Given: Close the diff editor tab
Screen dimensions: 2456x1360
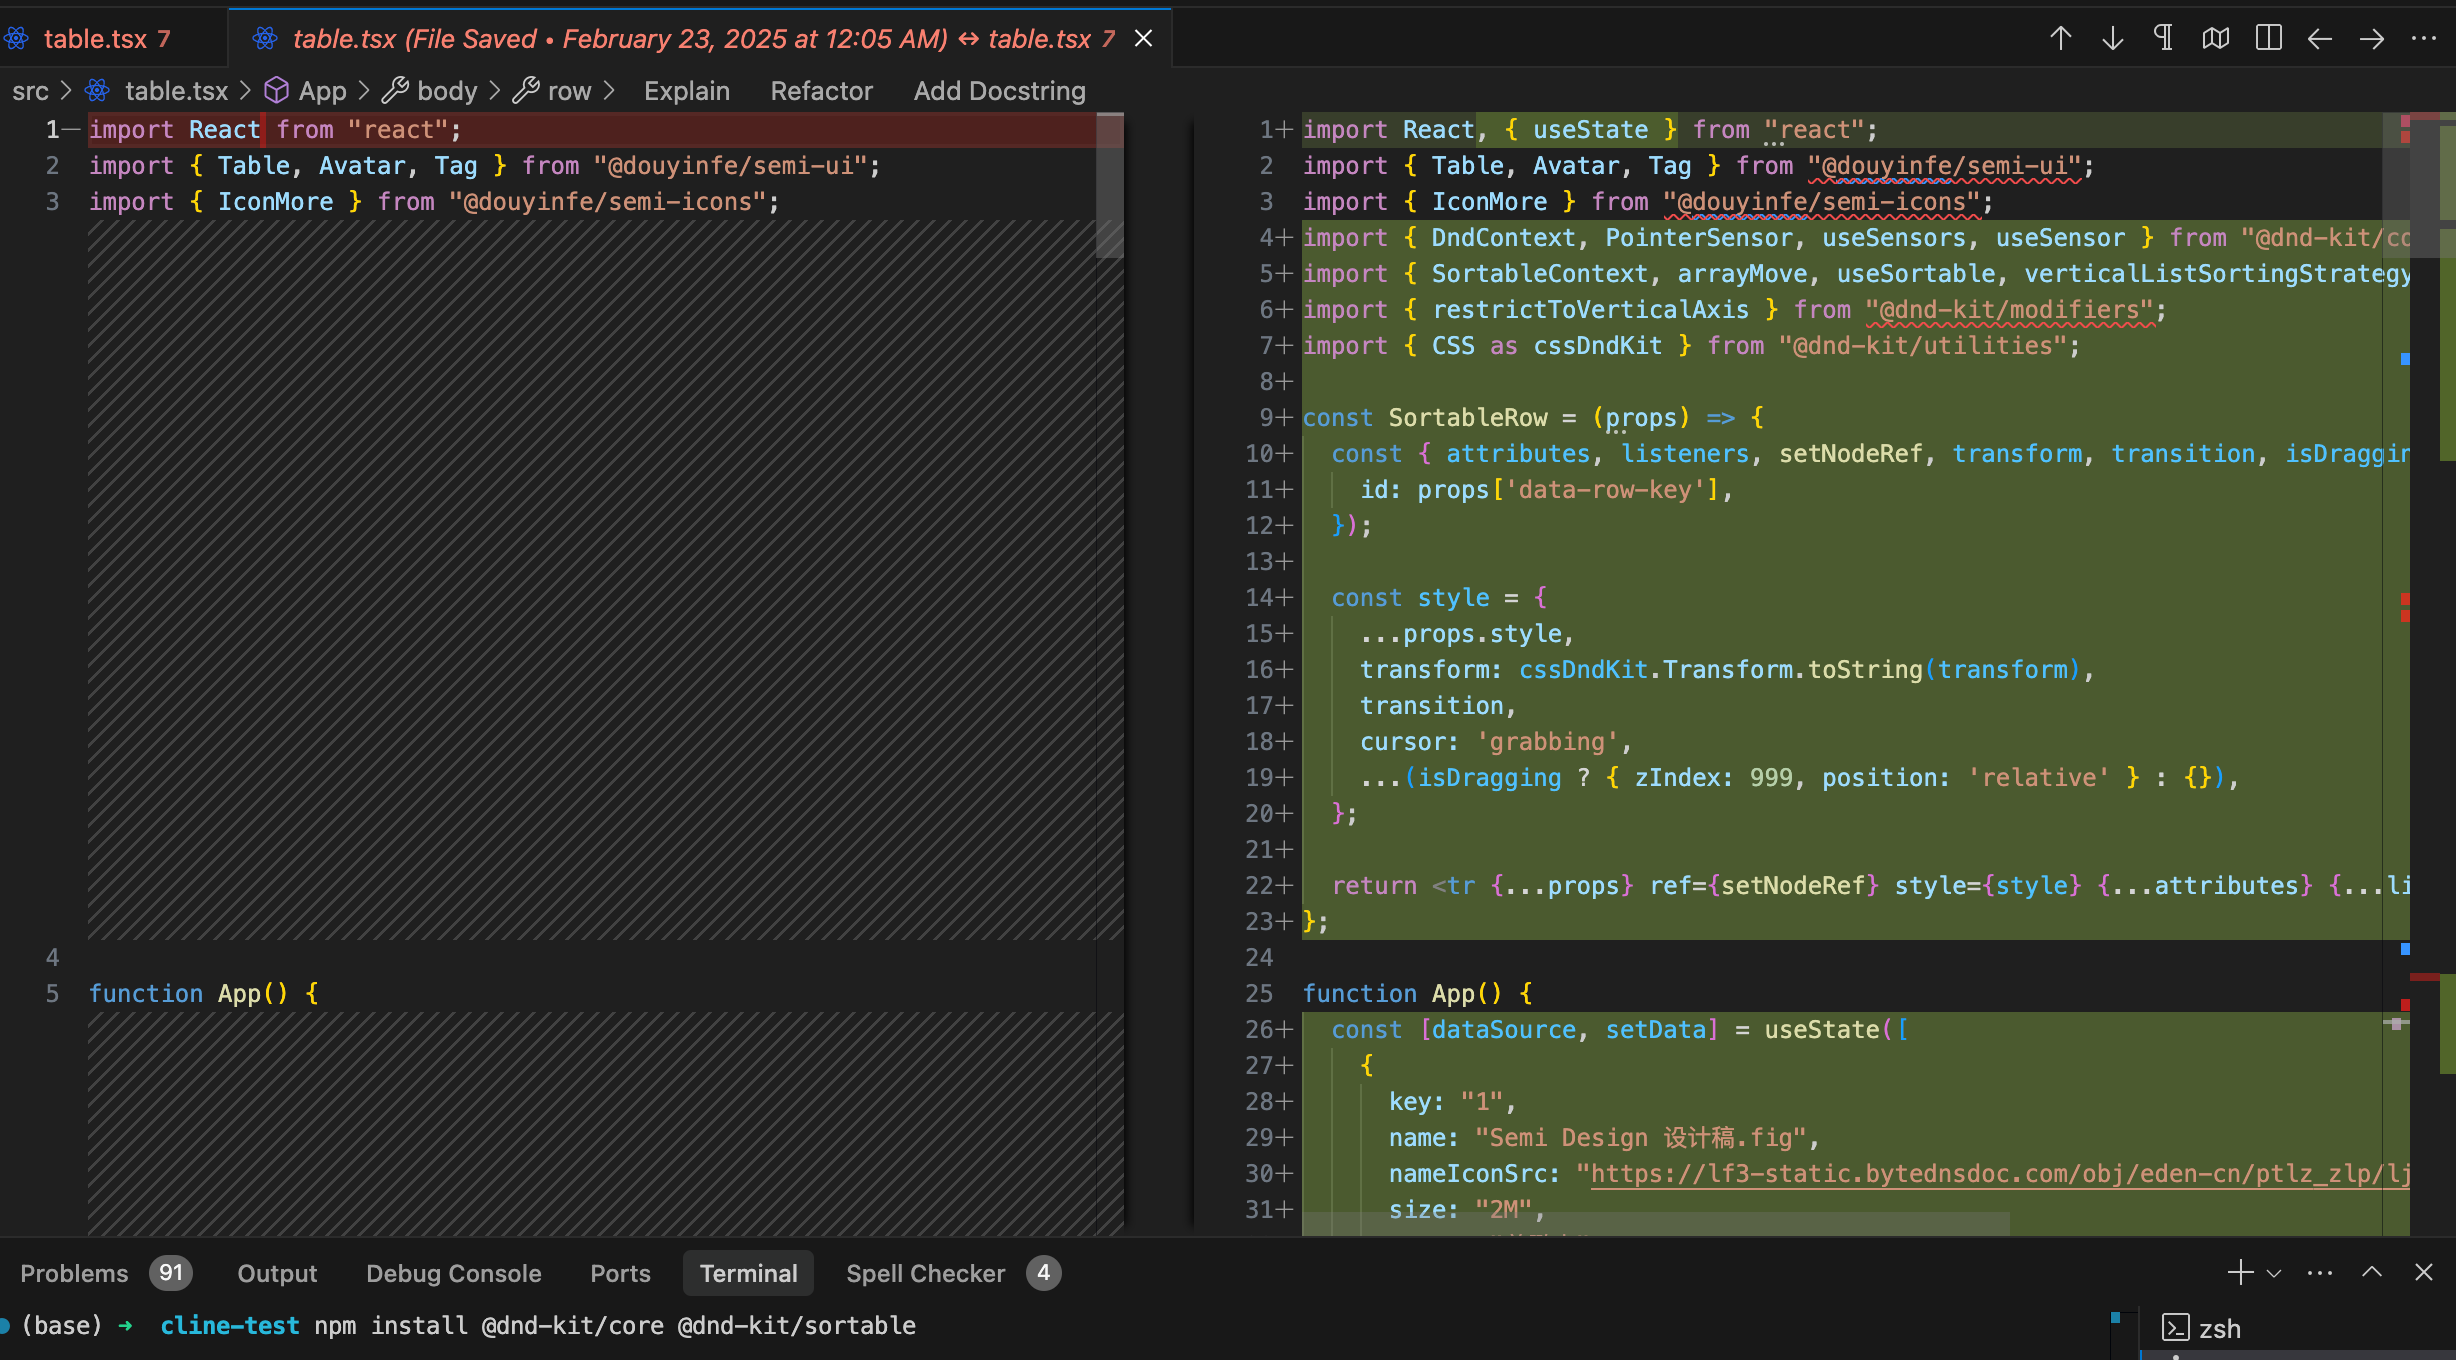Looking at the screenshot, I should (x=1144, y=38).
